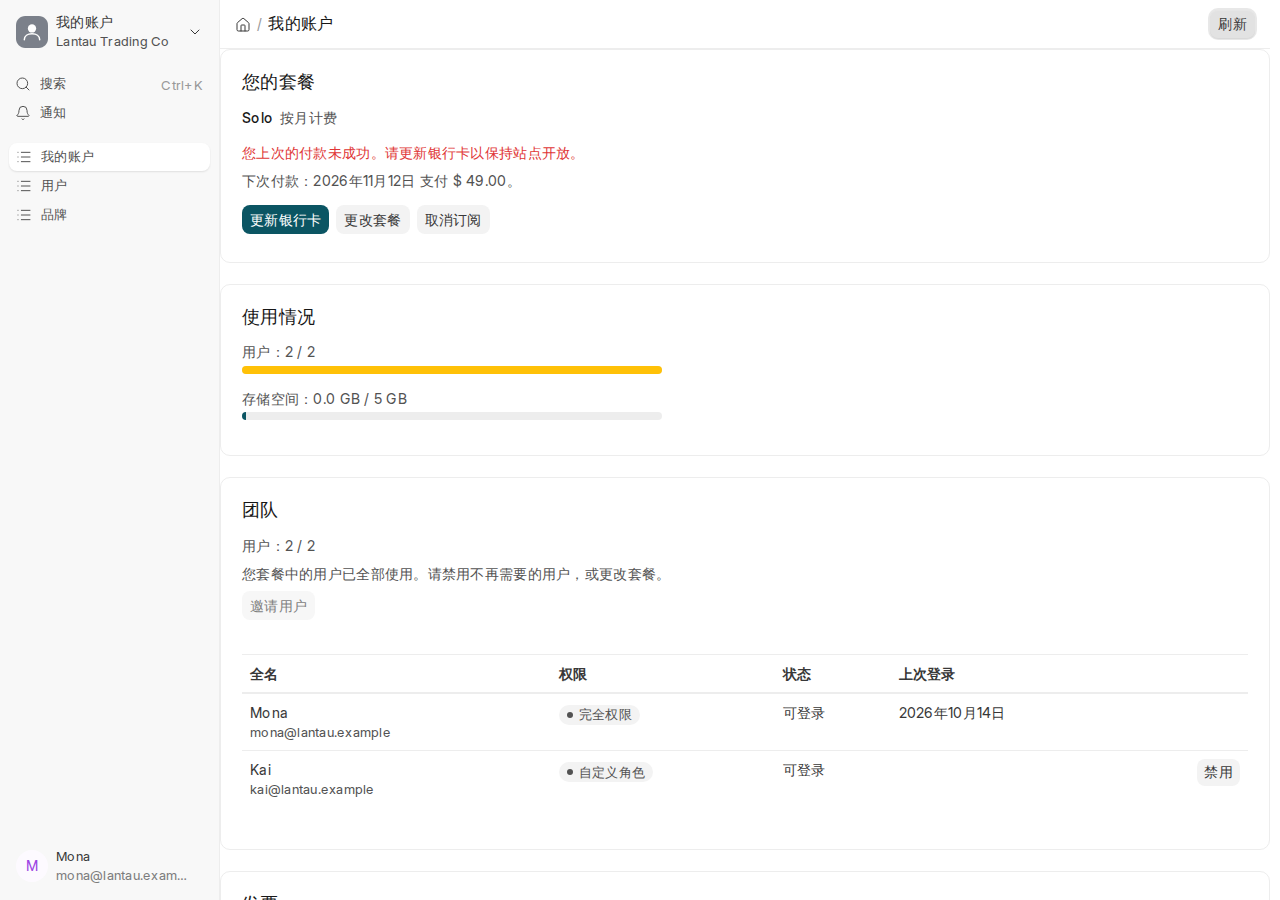Click the 您的套餐 heading
Screen dimensions: 1280x900
click(279, 82)
